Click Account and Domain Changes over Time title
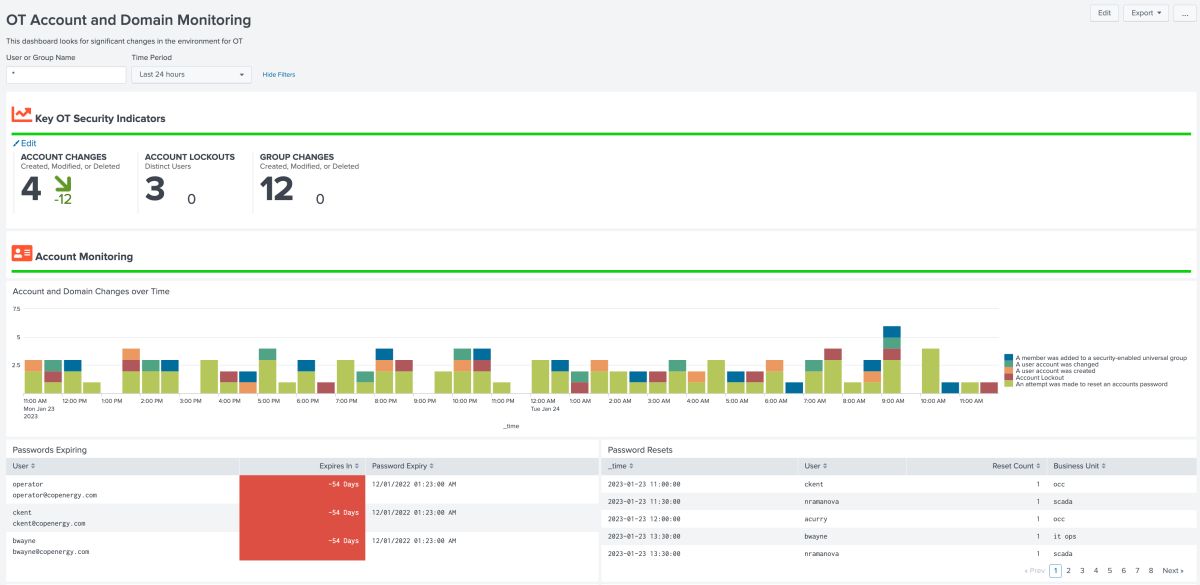The width and height of the screenshot is (1200, 585). click(91, 292)
